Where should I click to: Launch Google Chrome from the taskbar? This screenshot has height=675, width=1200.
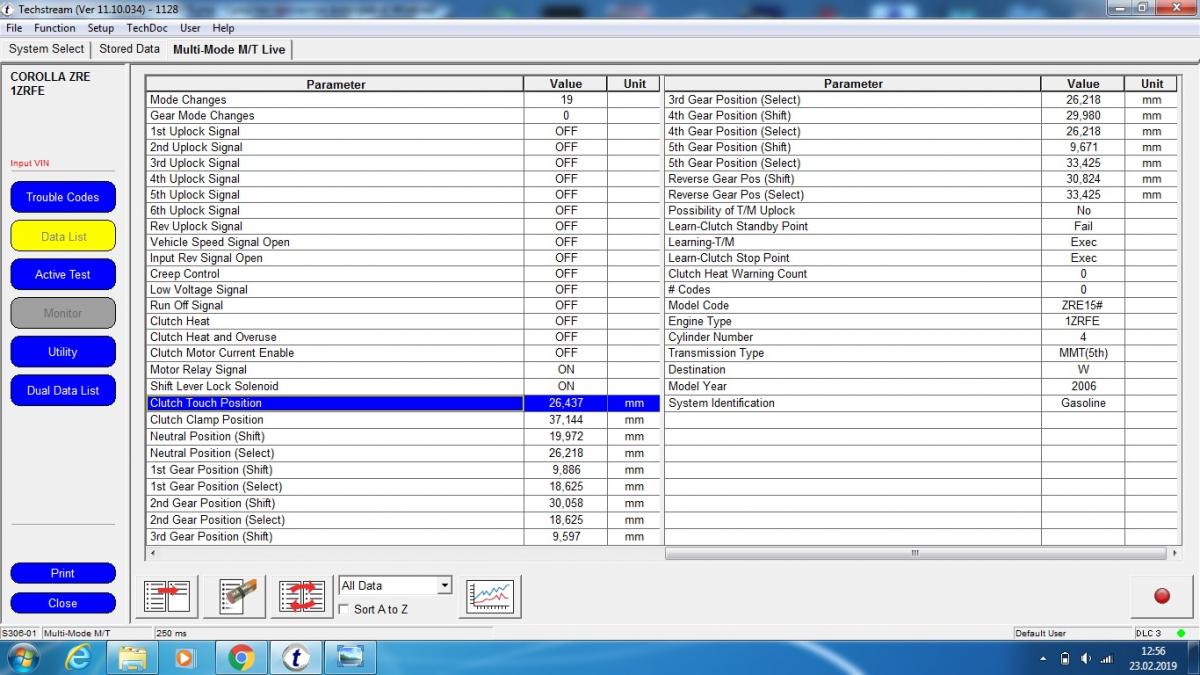click(240, 658)
